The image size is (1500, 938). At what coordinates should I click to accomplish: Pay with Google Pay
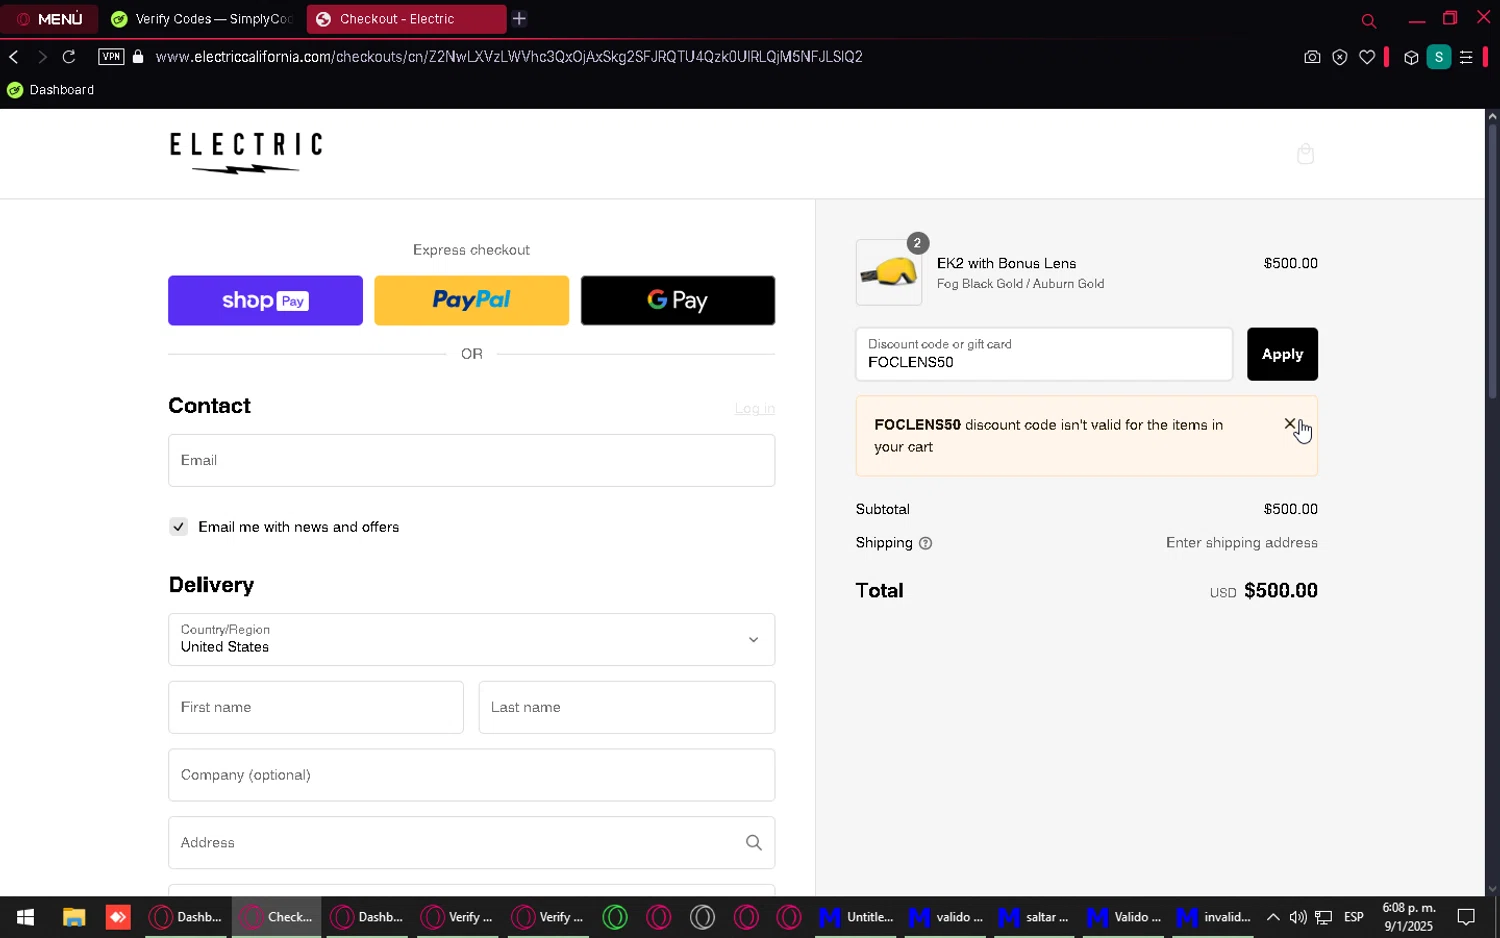[678, 300]
